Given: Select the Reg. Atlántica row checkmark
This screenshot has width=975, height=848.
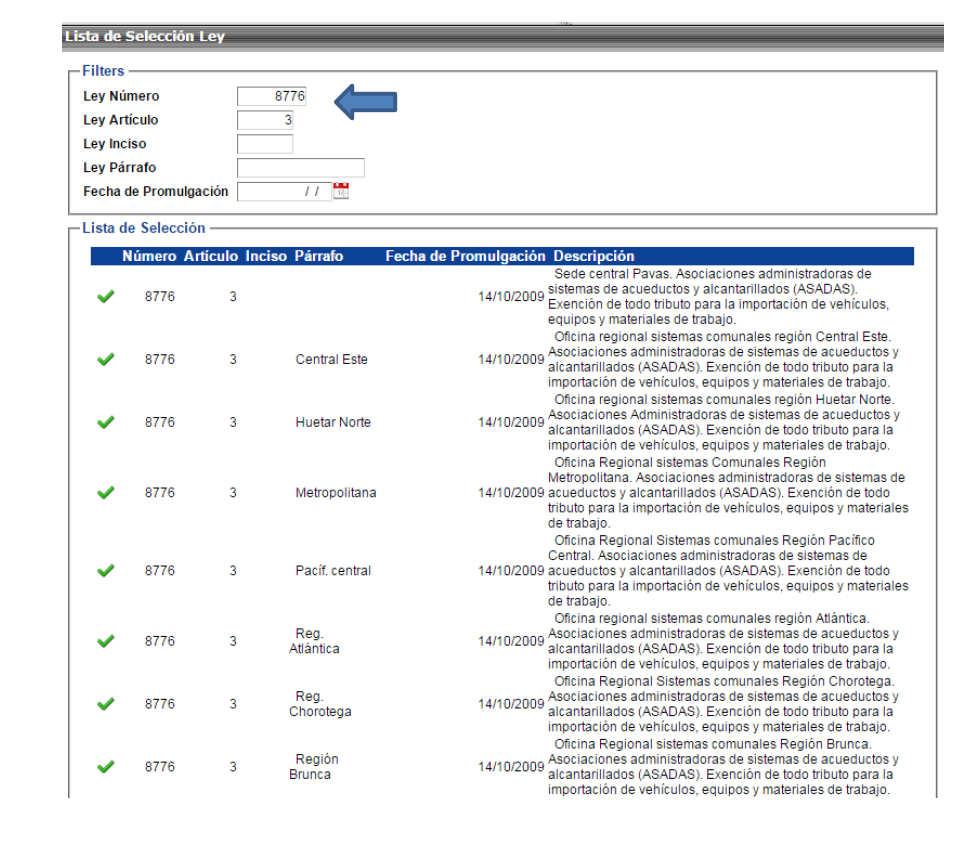Looking at the screenshot, I should (105, 642).
